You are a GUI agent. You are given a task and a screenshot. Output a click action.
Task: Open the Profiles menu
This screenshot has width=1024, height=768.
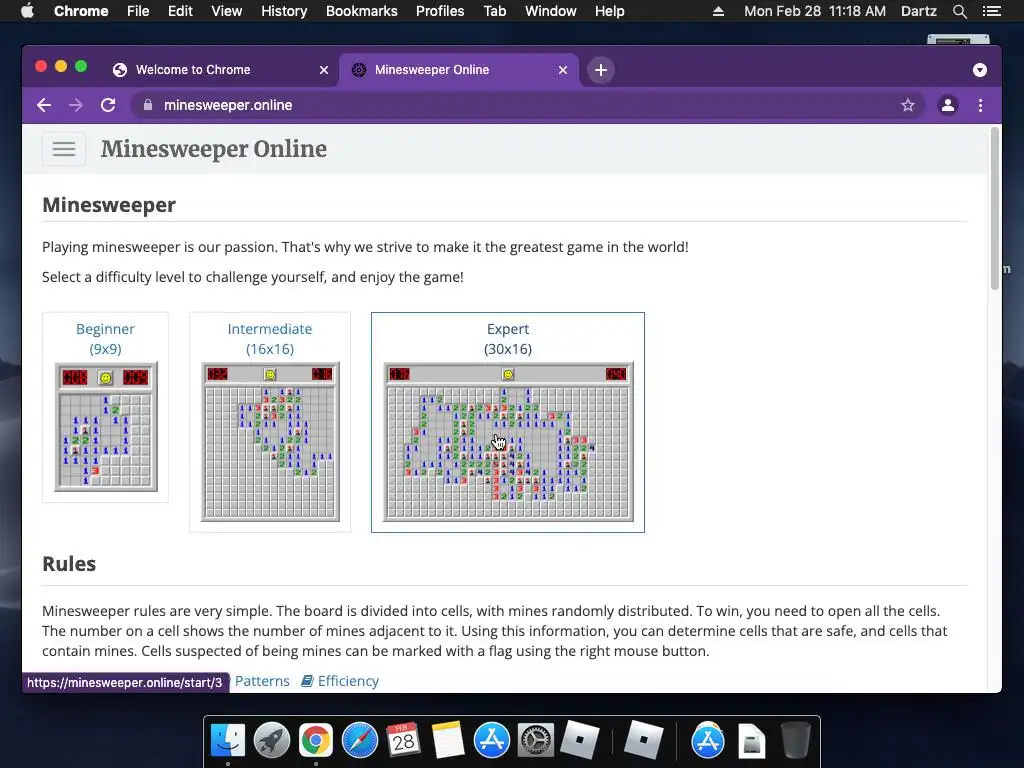coord(440,11)
